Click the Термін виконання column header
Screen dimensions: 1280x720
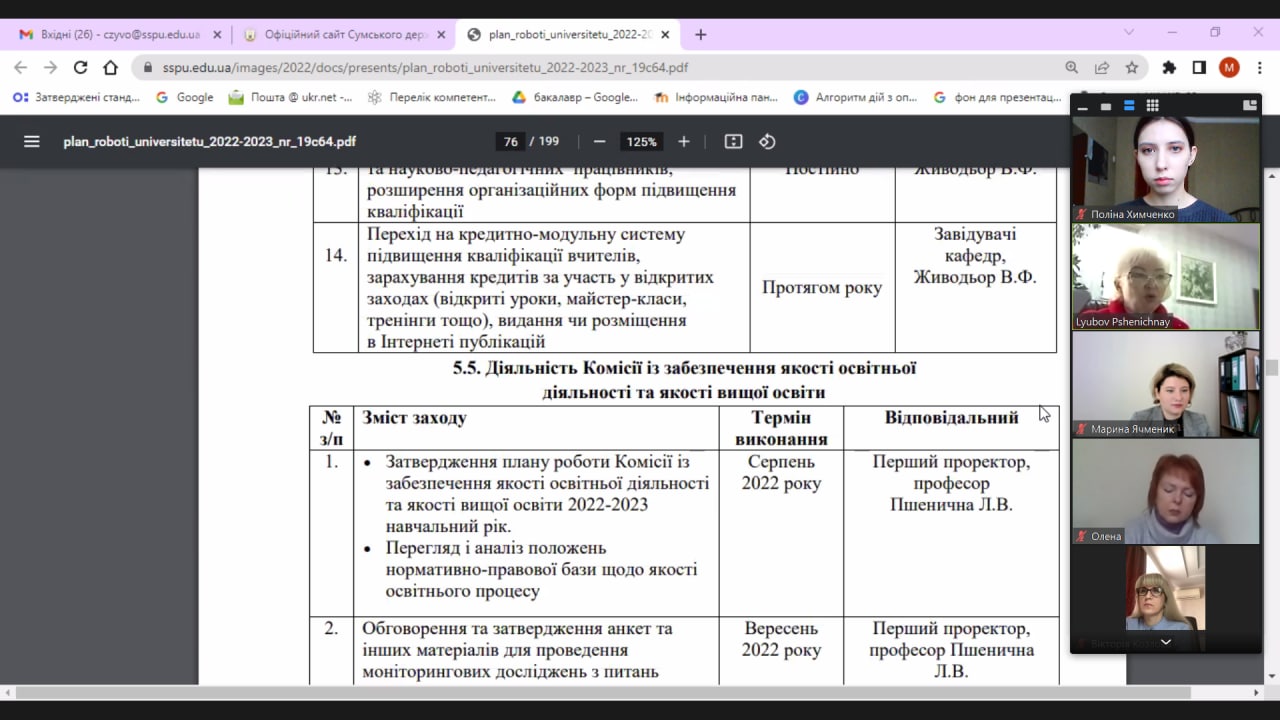(781, 428)
